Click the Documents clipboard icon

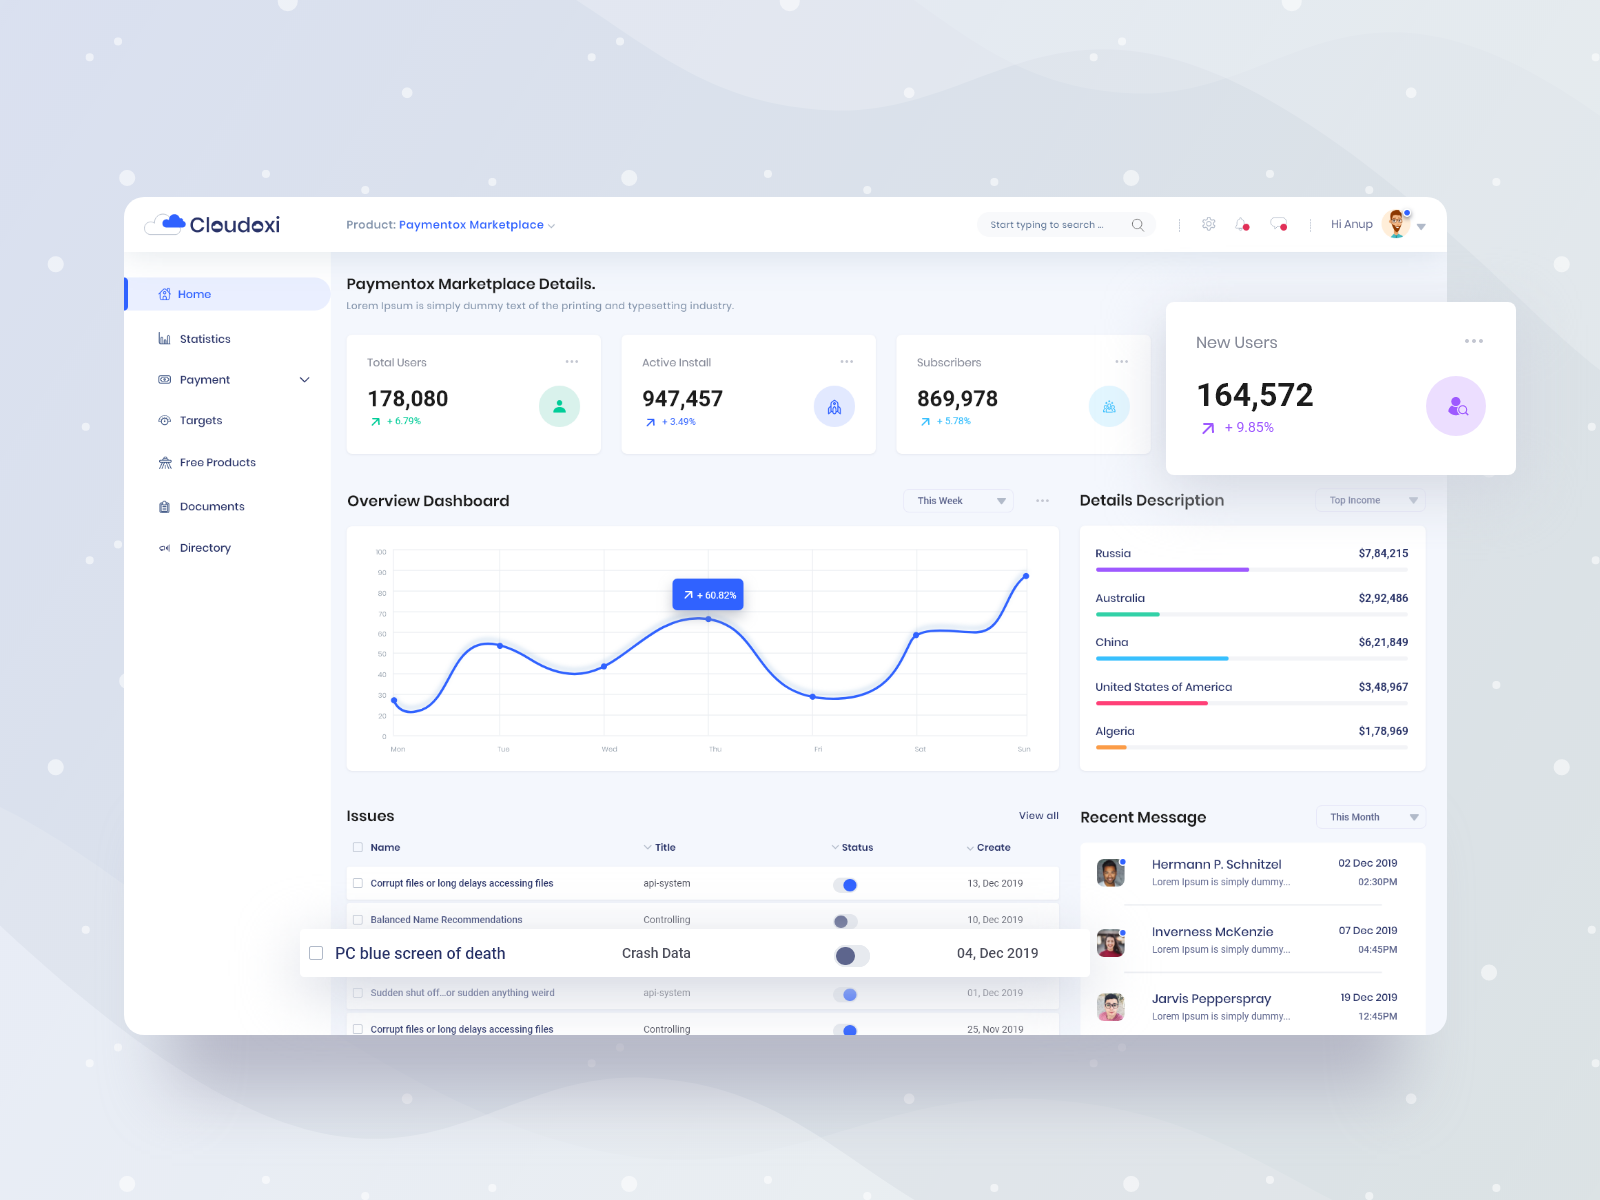[x=164, y=507]
